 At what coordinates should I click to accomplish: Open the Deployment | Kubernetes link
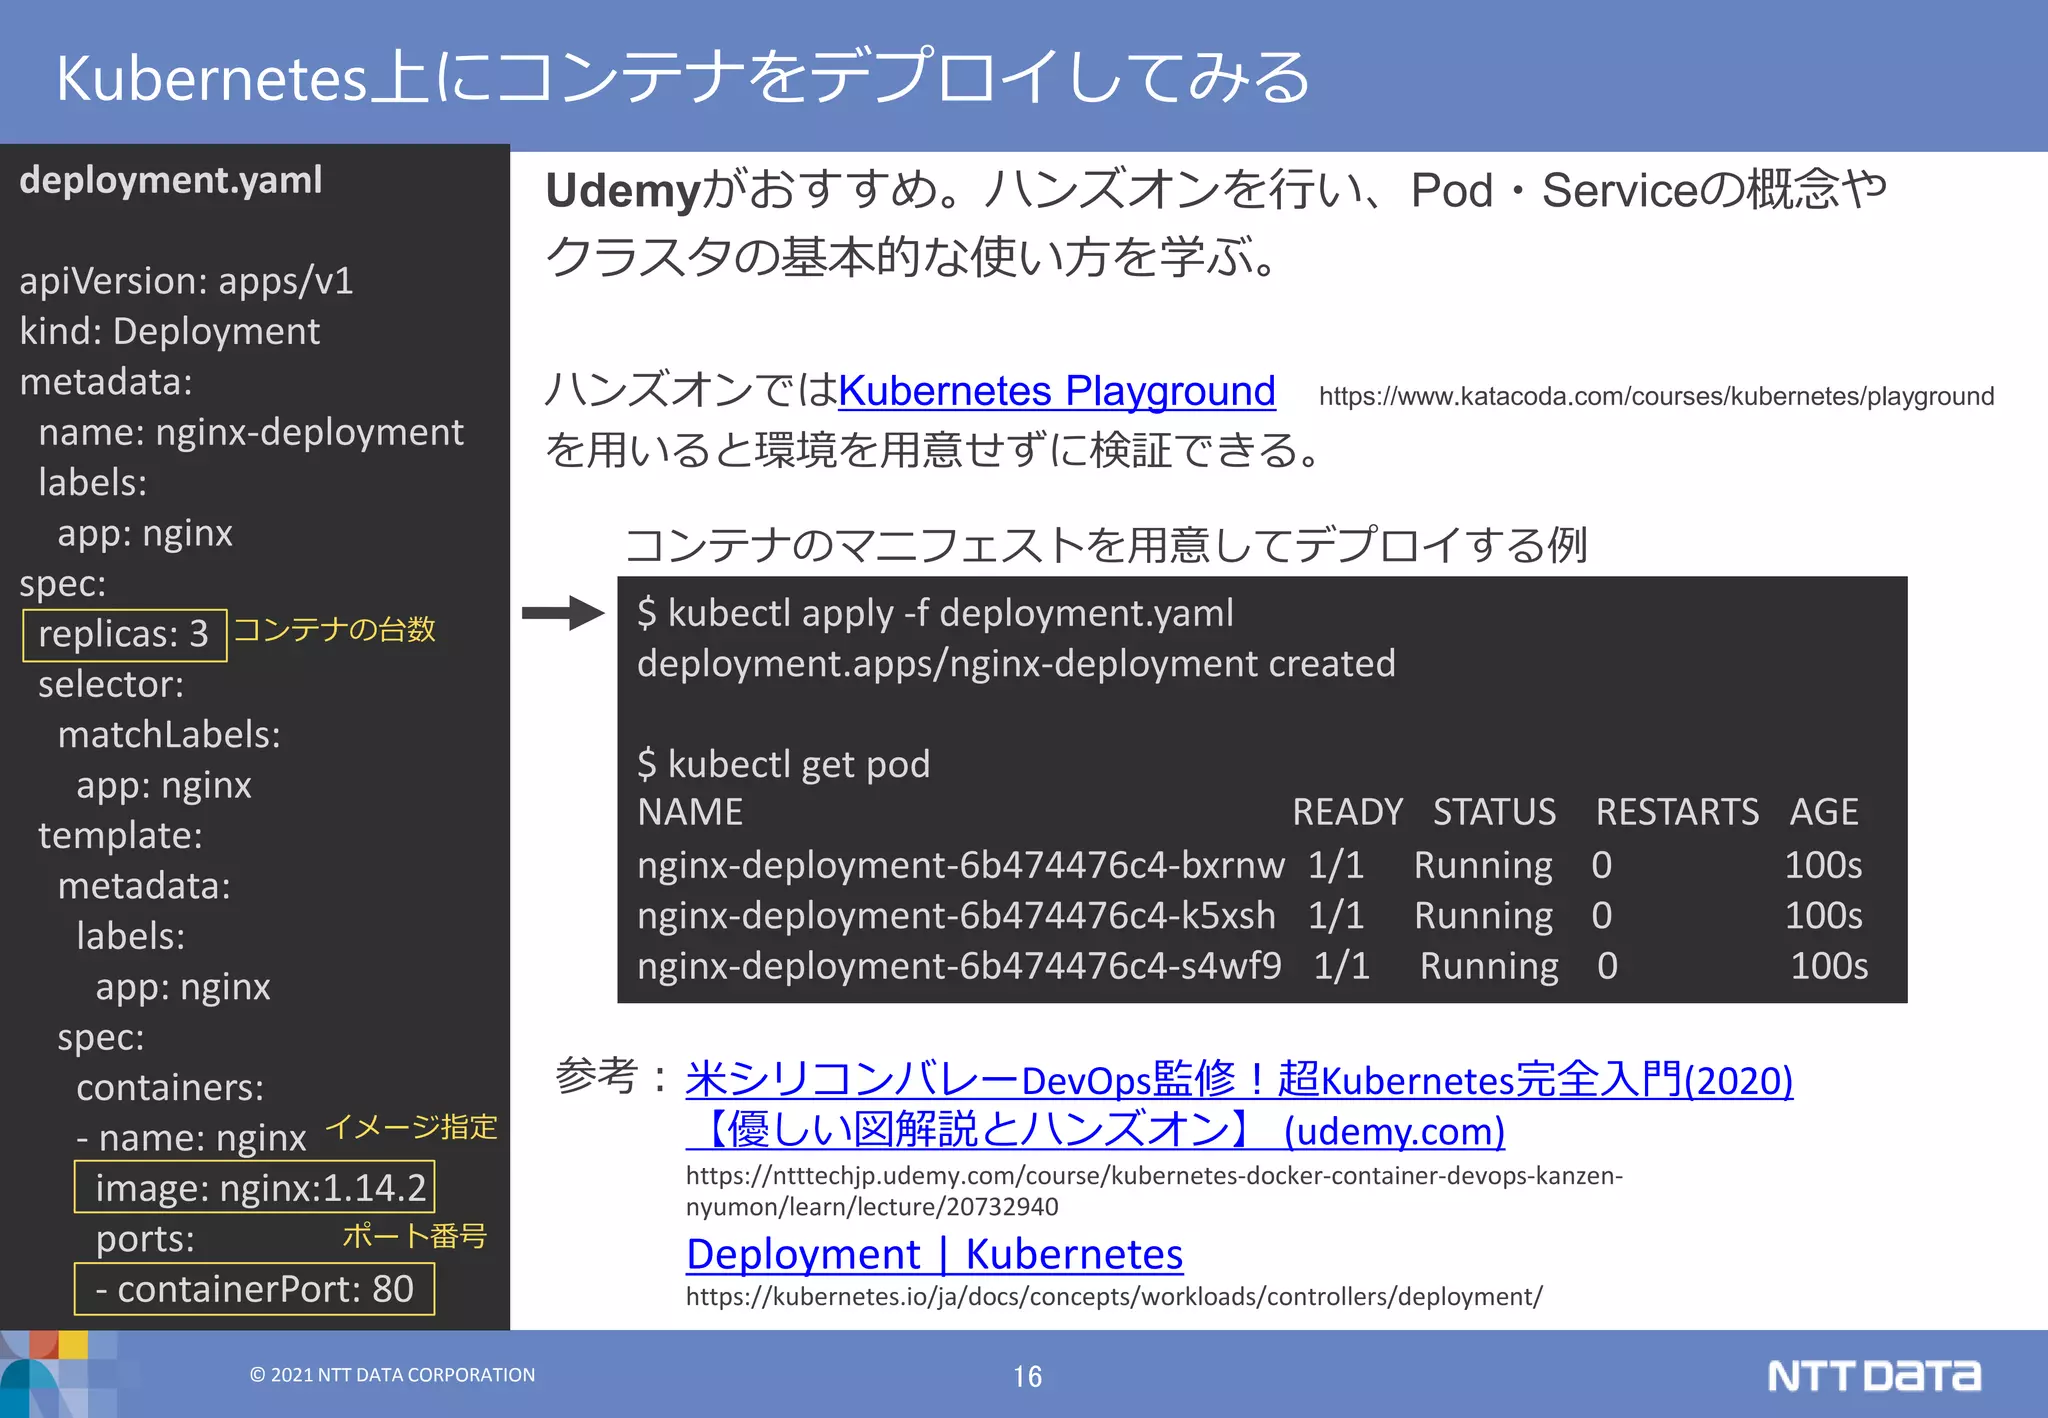pos(935,1254)
